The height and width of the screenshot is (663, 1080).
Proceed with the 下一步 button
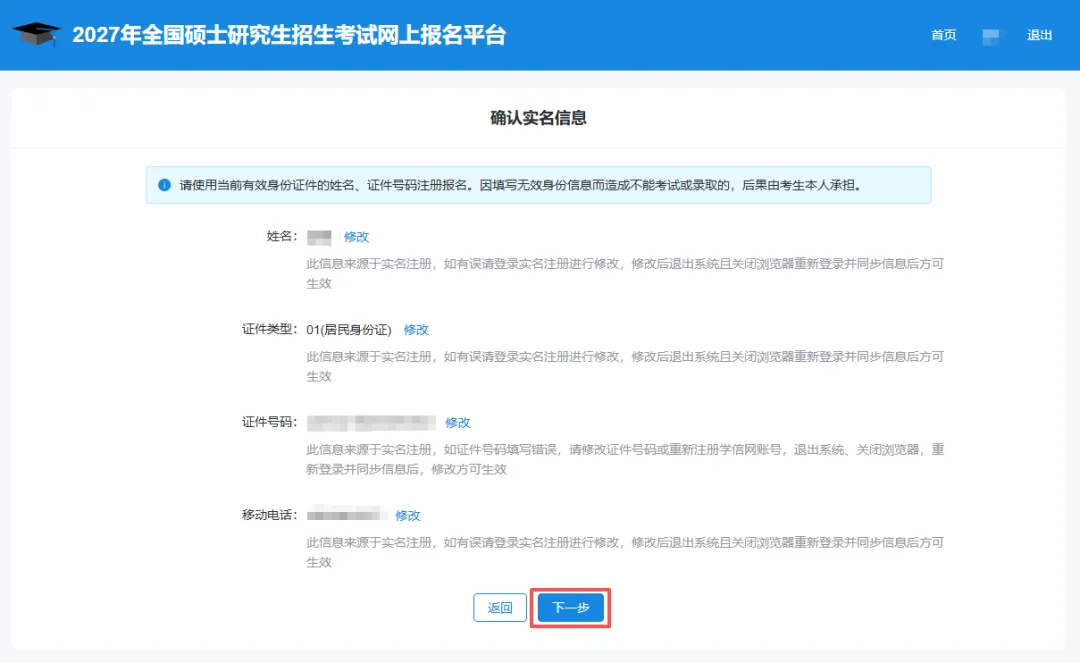[570, 608]
